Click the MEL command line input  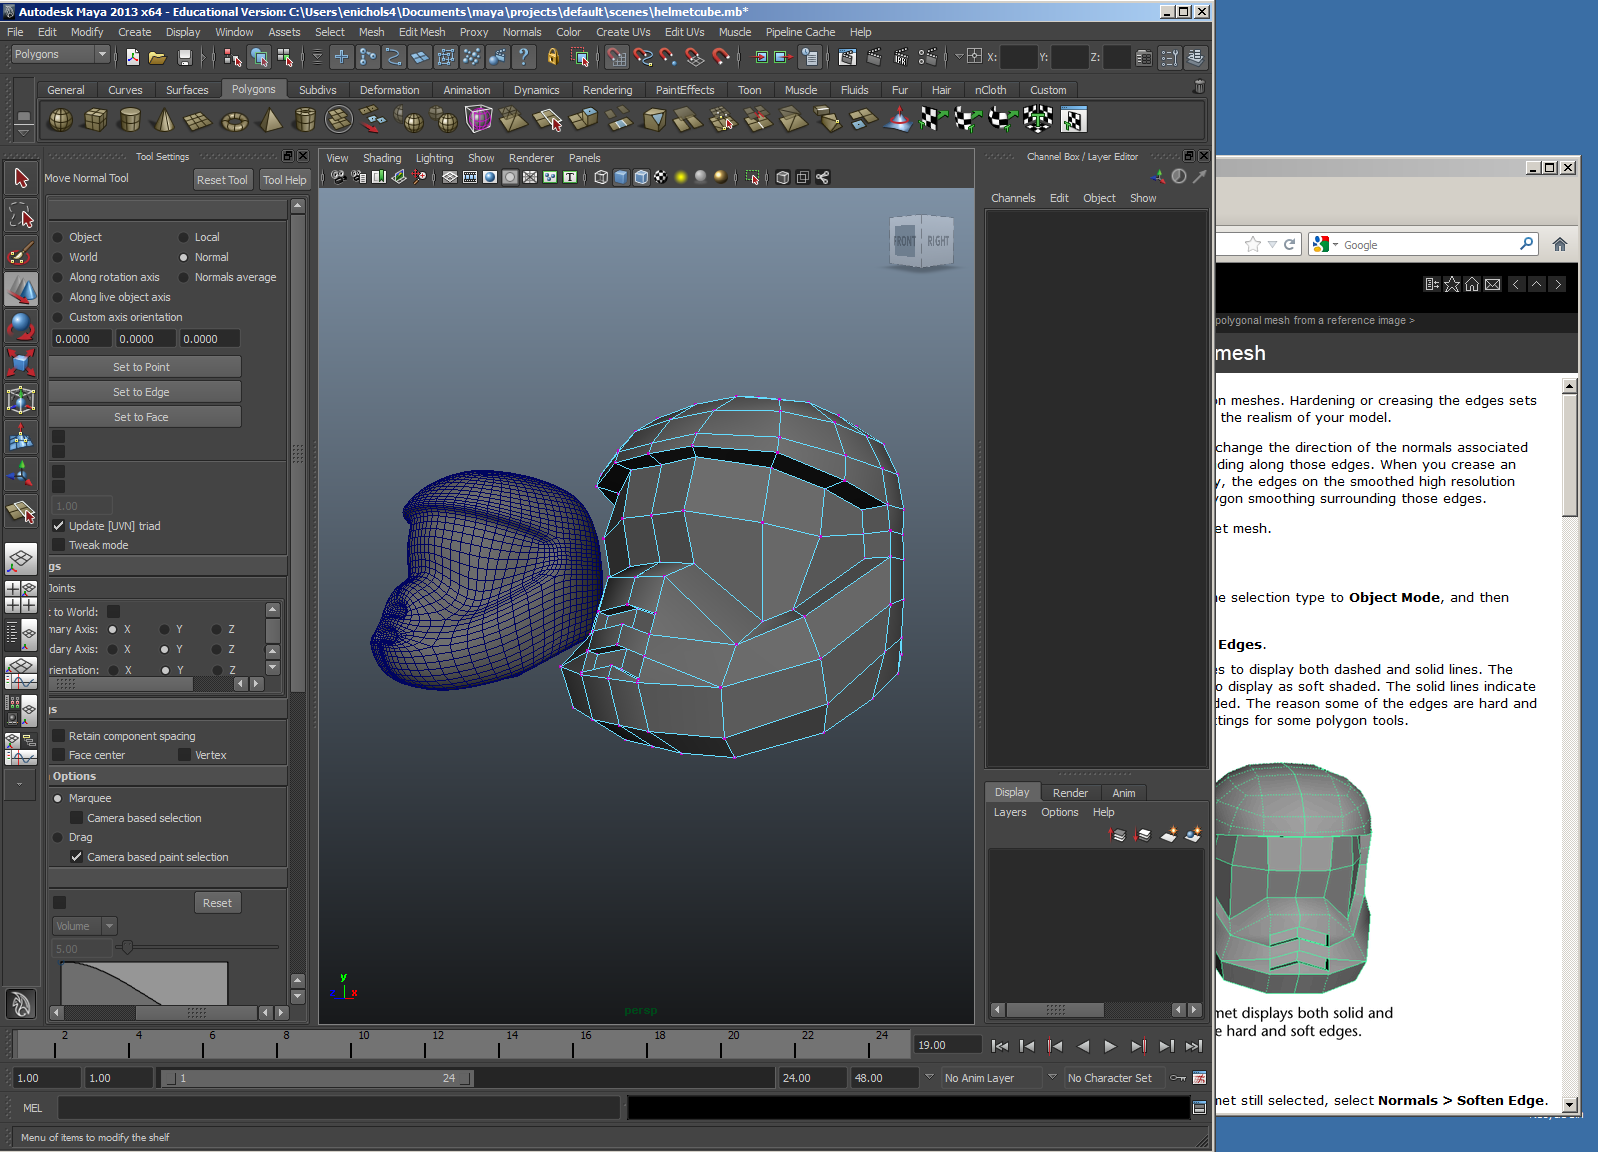coord(339,1108)
